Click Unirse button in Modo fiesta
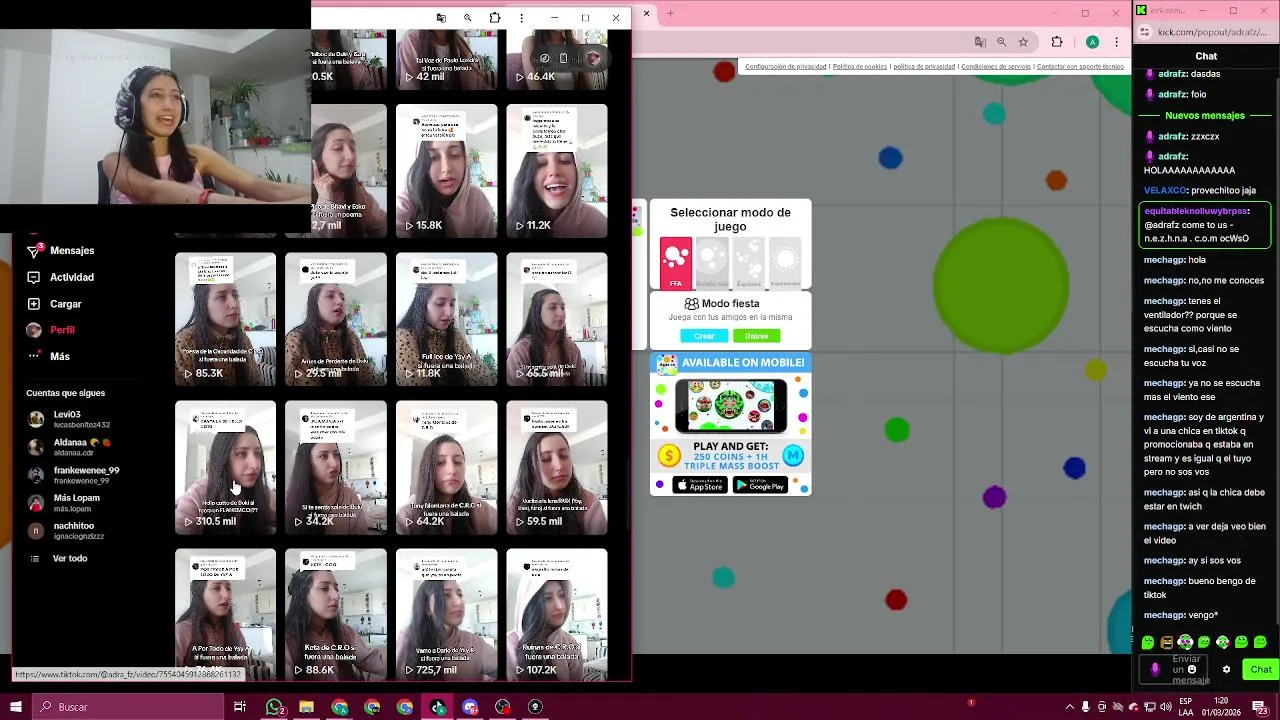 [756, 336]
